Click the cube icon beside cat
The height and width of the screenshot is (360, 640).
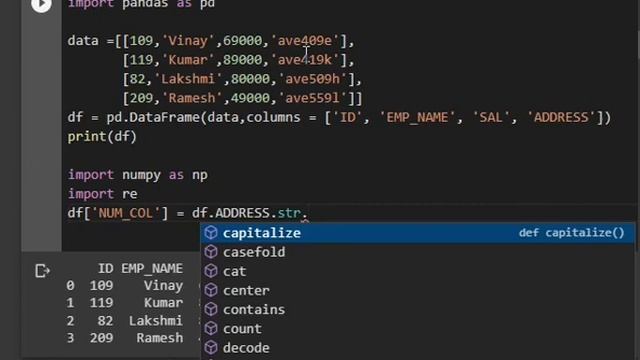211,271
